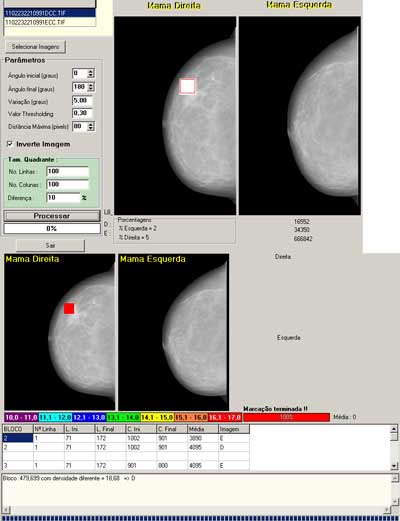Click the Variação (graus) input field
Image resolution: width=400 pixels, height=521 pixels.
[x=82, y=100]
